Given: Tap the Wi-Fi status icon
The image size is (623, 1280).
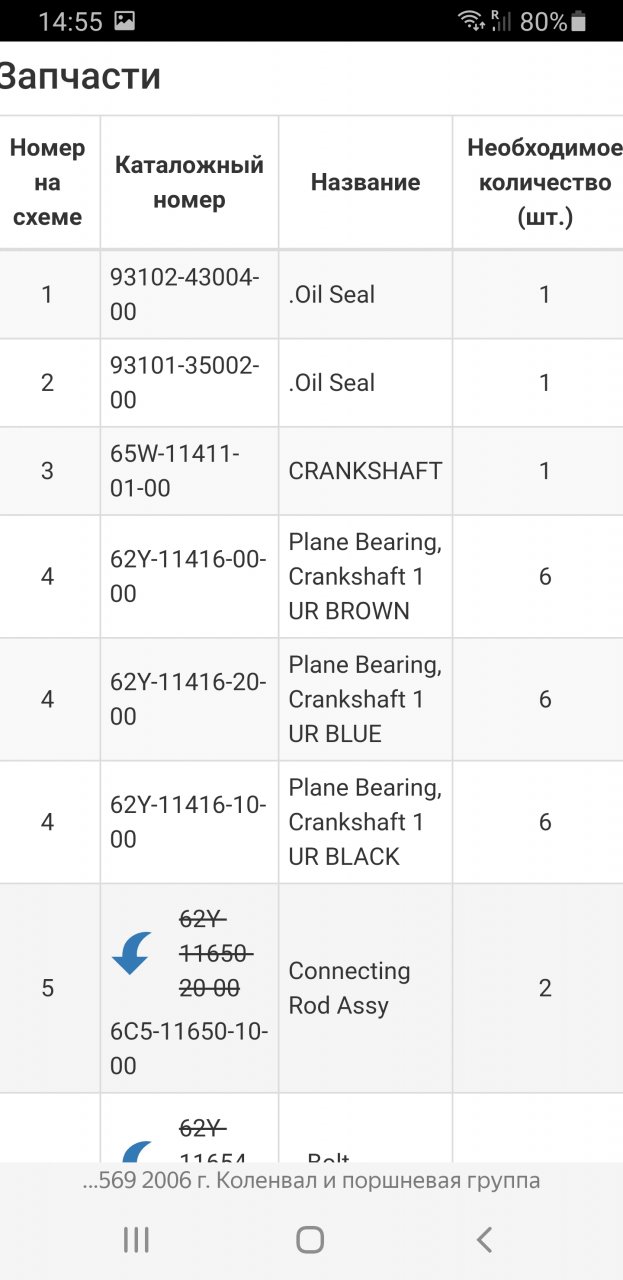Looking at the screenshot, I should [470, 21].
